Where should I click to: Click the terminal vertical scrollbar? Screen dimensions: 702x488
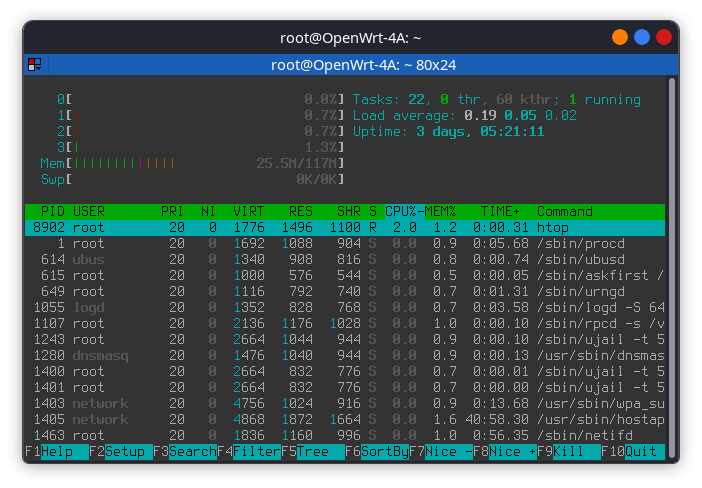tap(671, 266)
